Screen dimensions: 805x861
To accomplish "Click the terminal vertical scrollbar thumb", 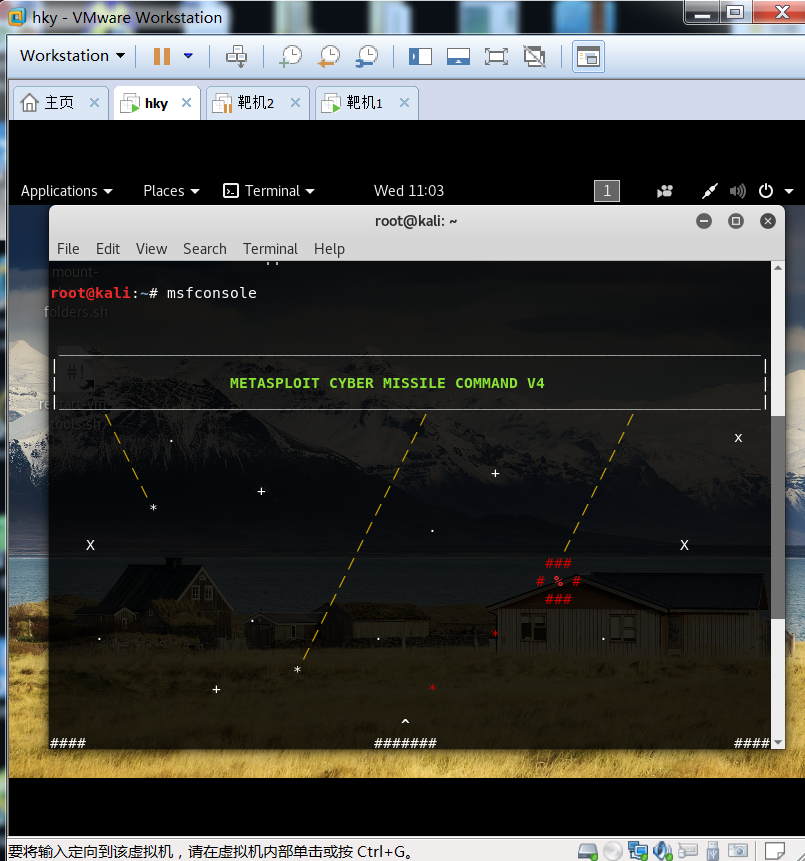I will (778, 517).
